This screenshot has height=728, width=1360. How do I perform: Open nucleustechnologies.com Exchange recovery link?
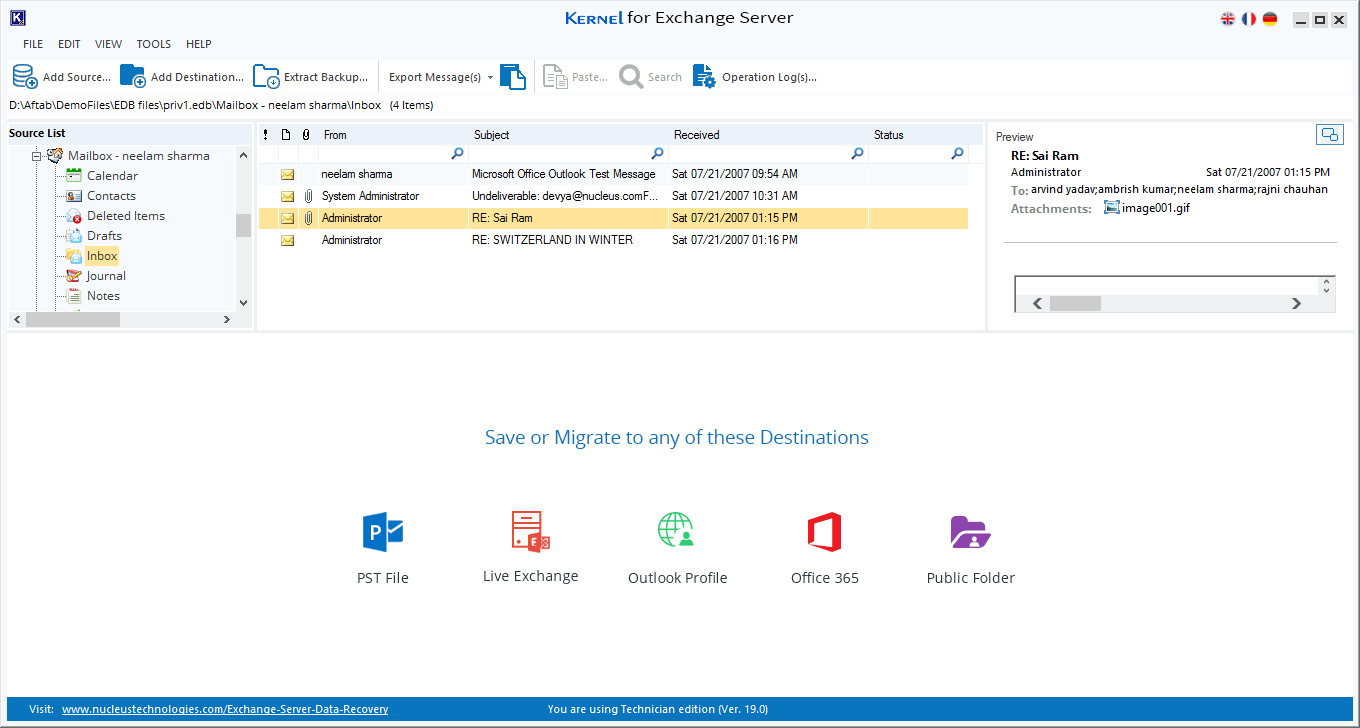(225, 709)
